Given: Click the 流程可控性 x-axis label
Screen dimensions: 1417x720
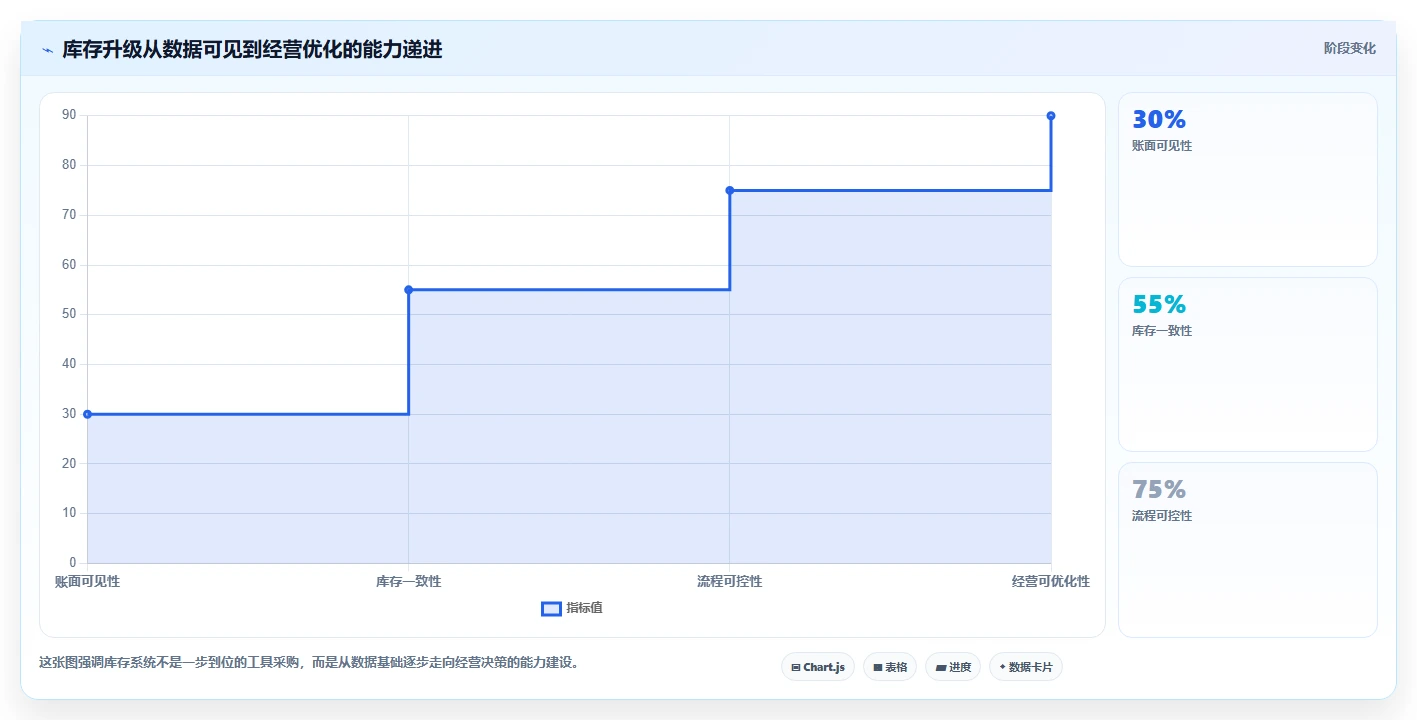Looking at the screenshot, I should click(x=729, y=581).
